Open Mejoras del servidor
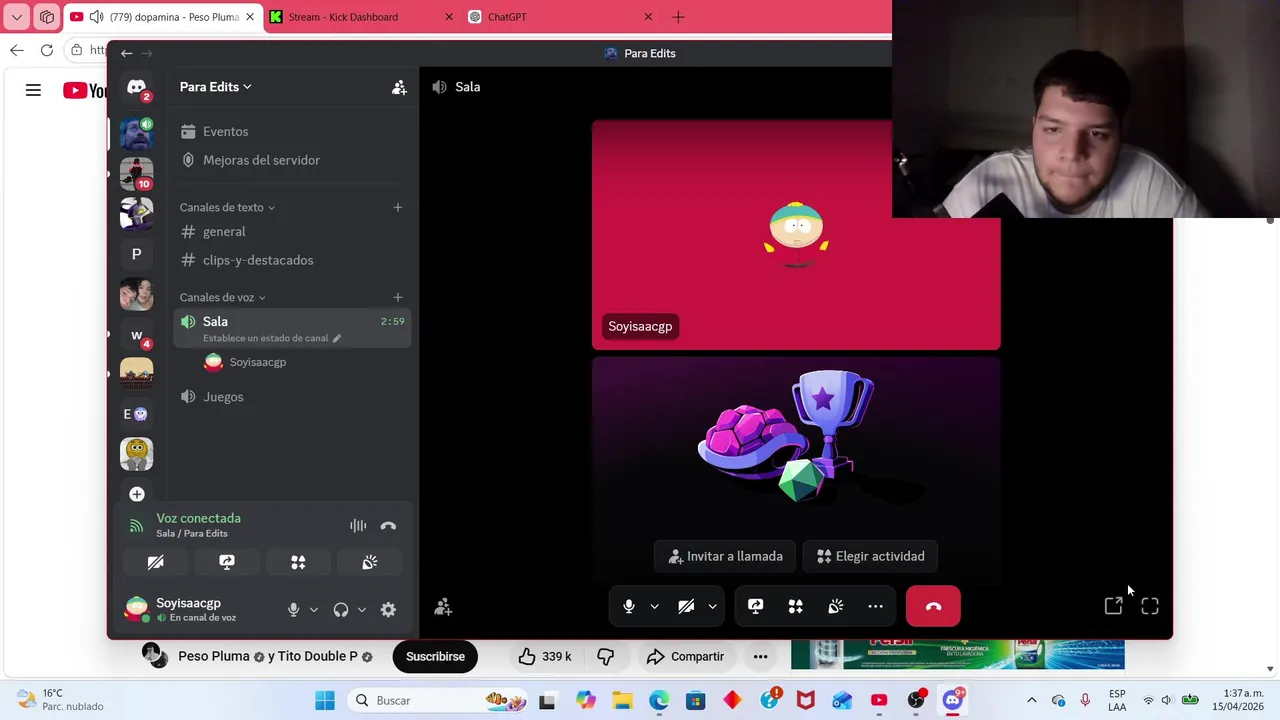1280x720 pixels. (x=292, y=160)
